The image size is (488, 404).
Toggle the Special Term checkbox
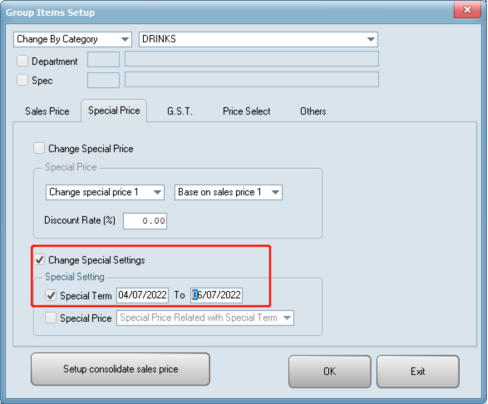pos(51,295)
